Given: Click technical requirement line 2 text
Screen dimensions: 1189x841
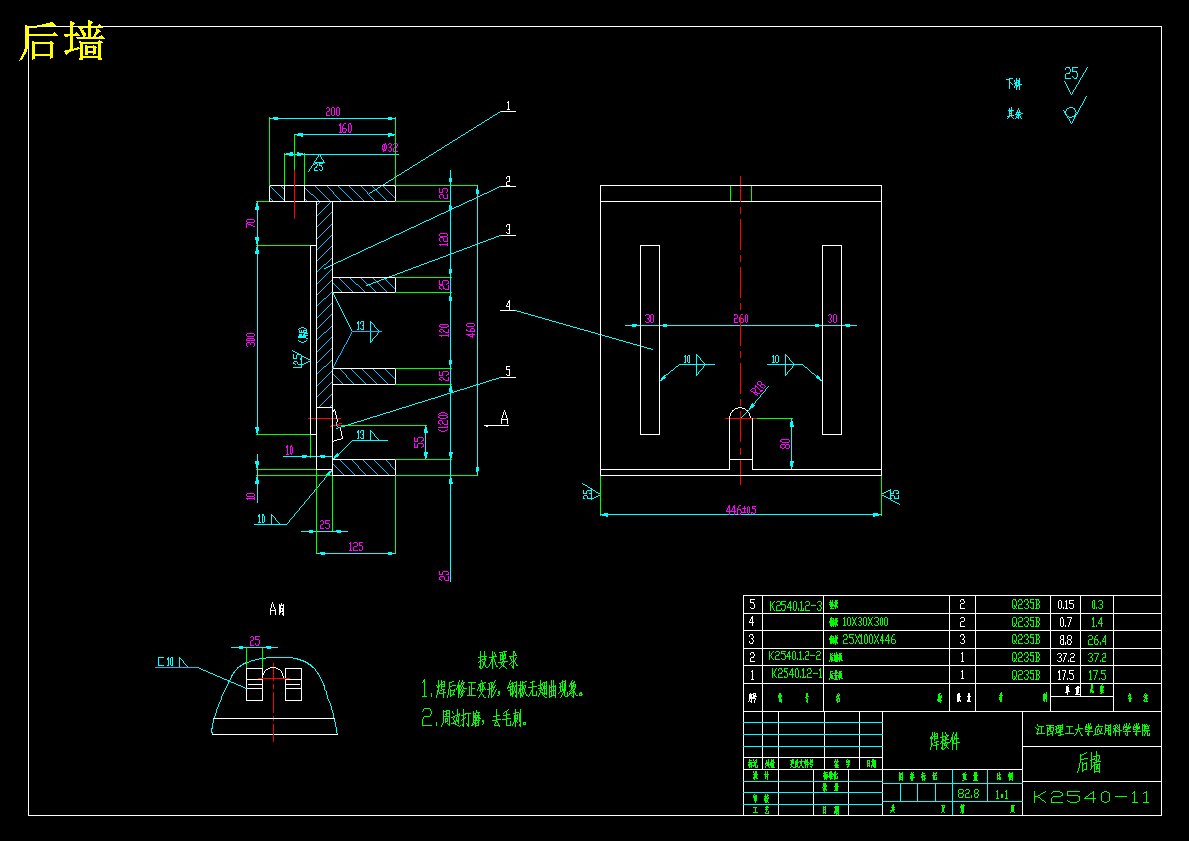Looking at the screenshot, I should pyautogui.click(x=474, y=717).
